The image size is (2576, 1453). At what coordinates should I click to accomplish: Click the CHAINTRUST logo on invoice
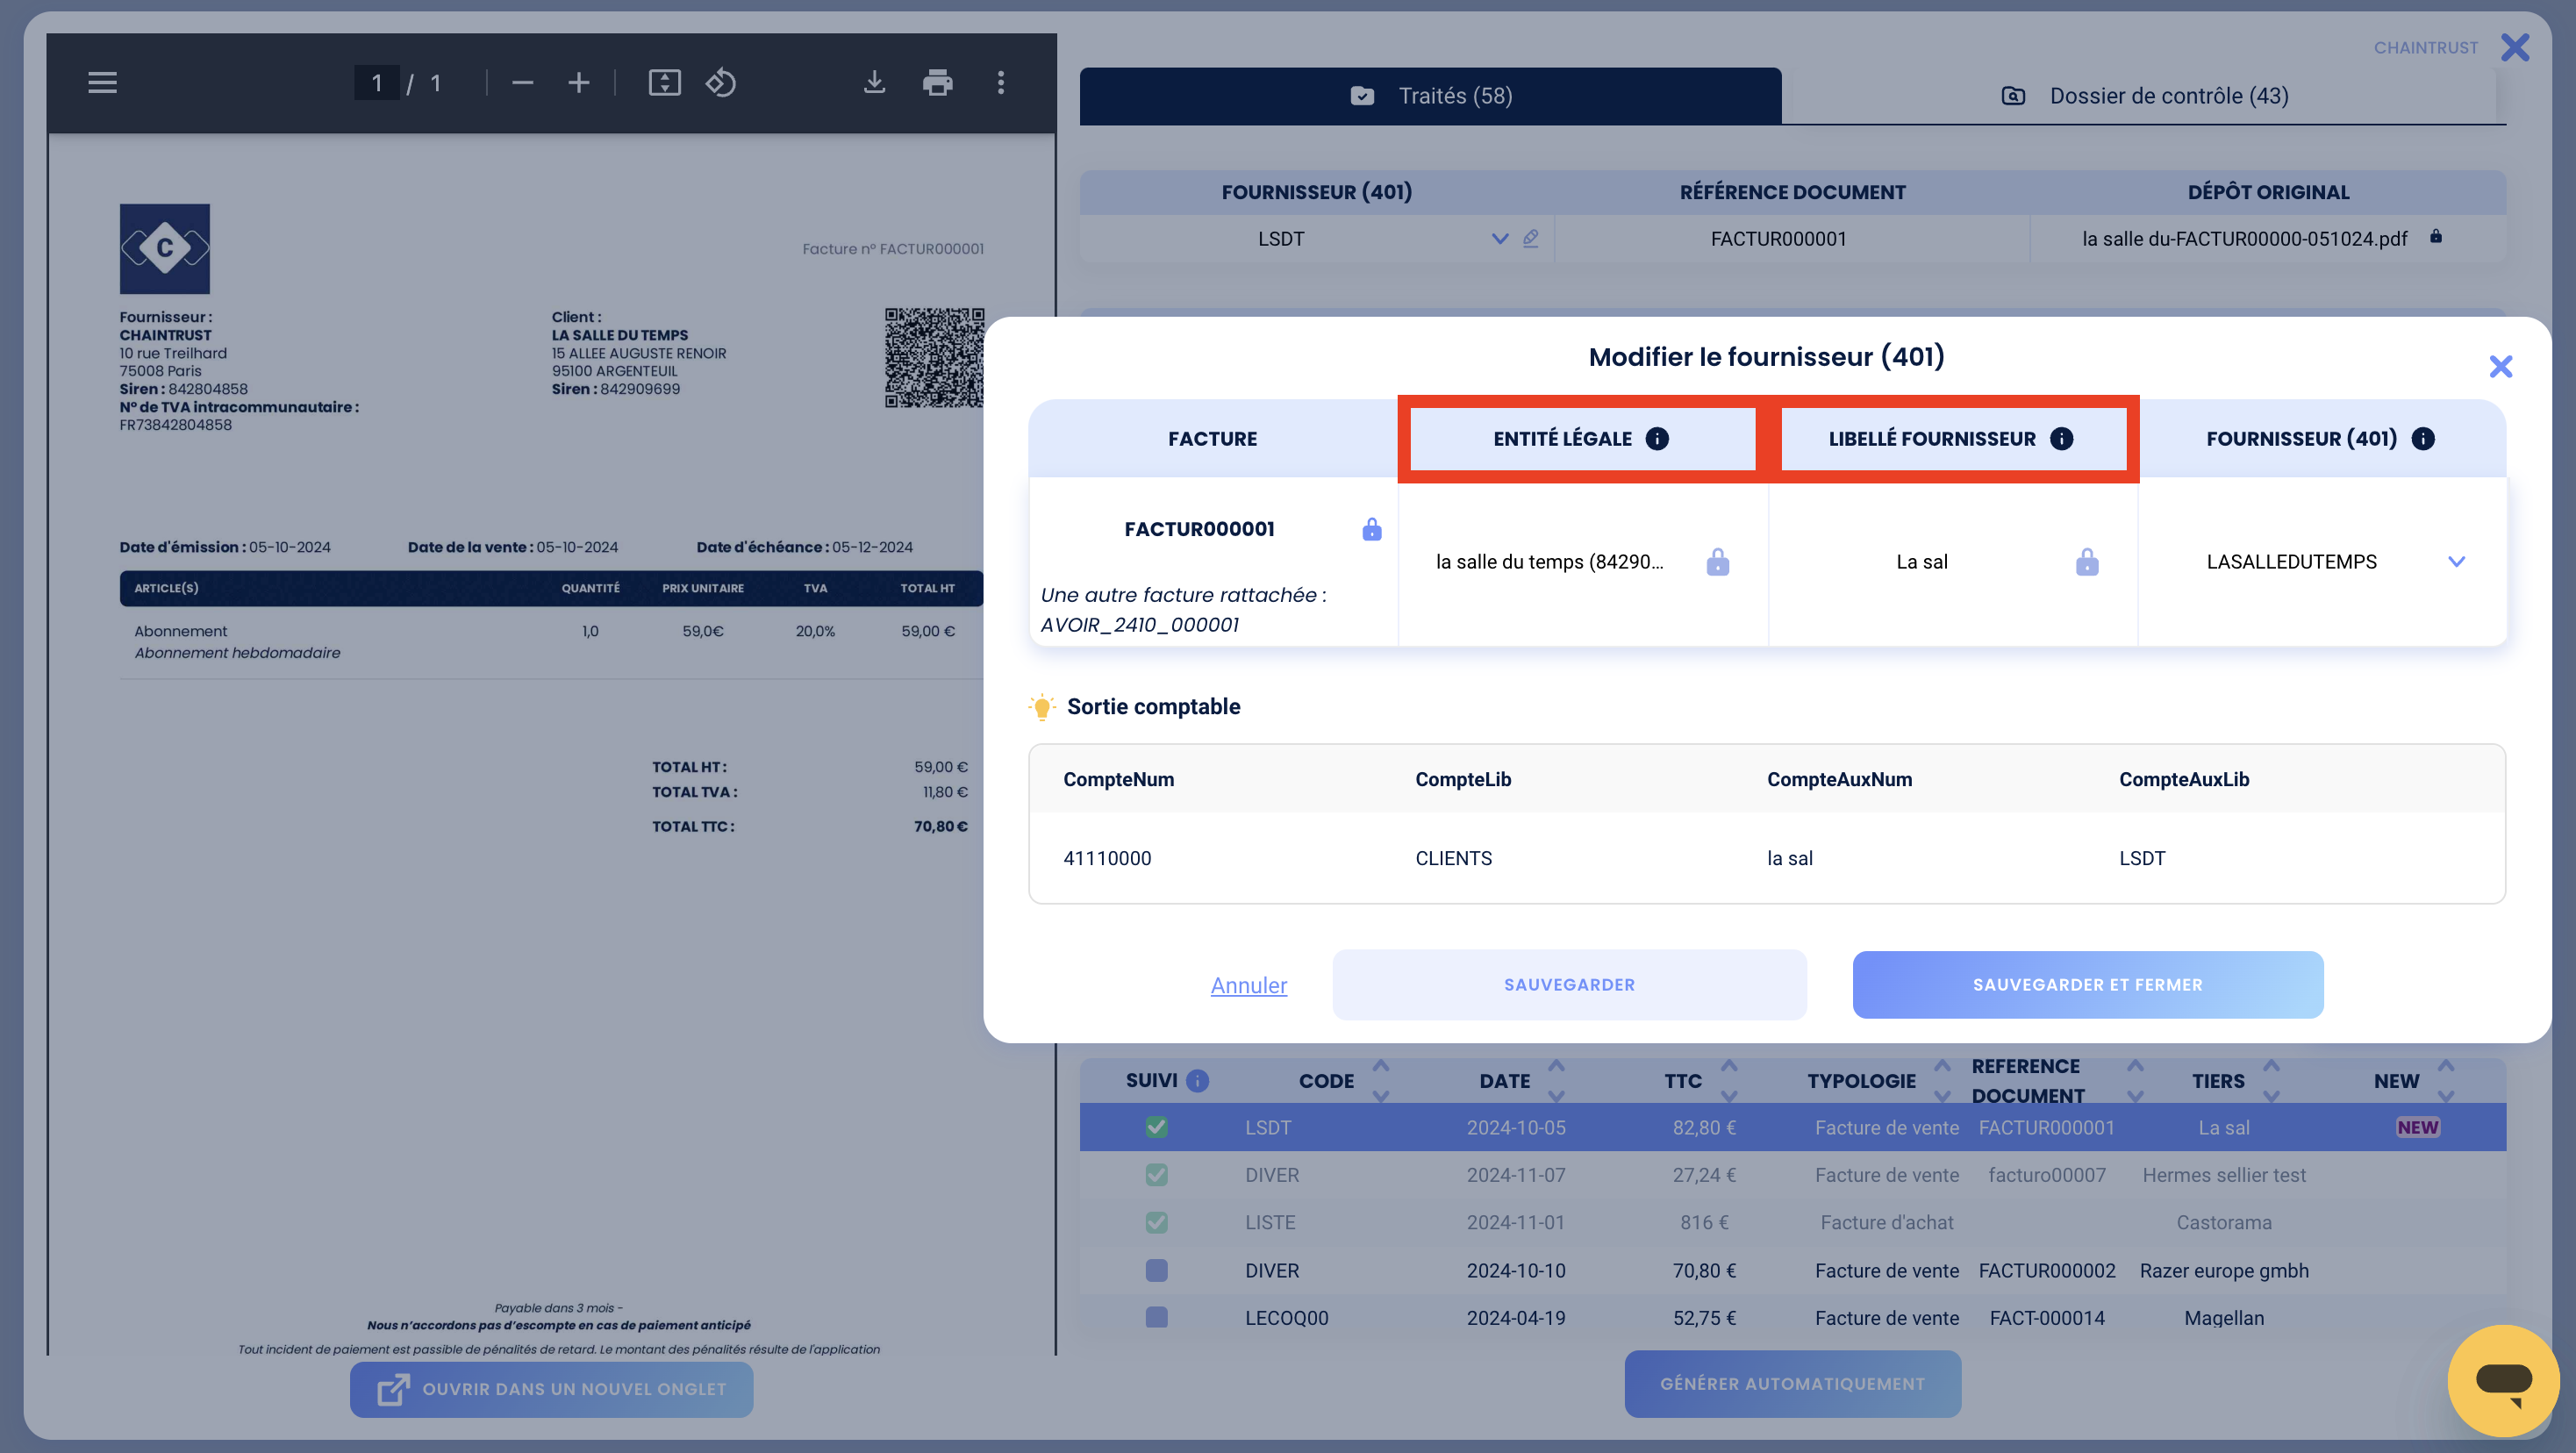(165, 249)
